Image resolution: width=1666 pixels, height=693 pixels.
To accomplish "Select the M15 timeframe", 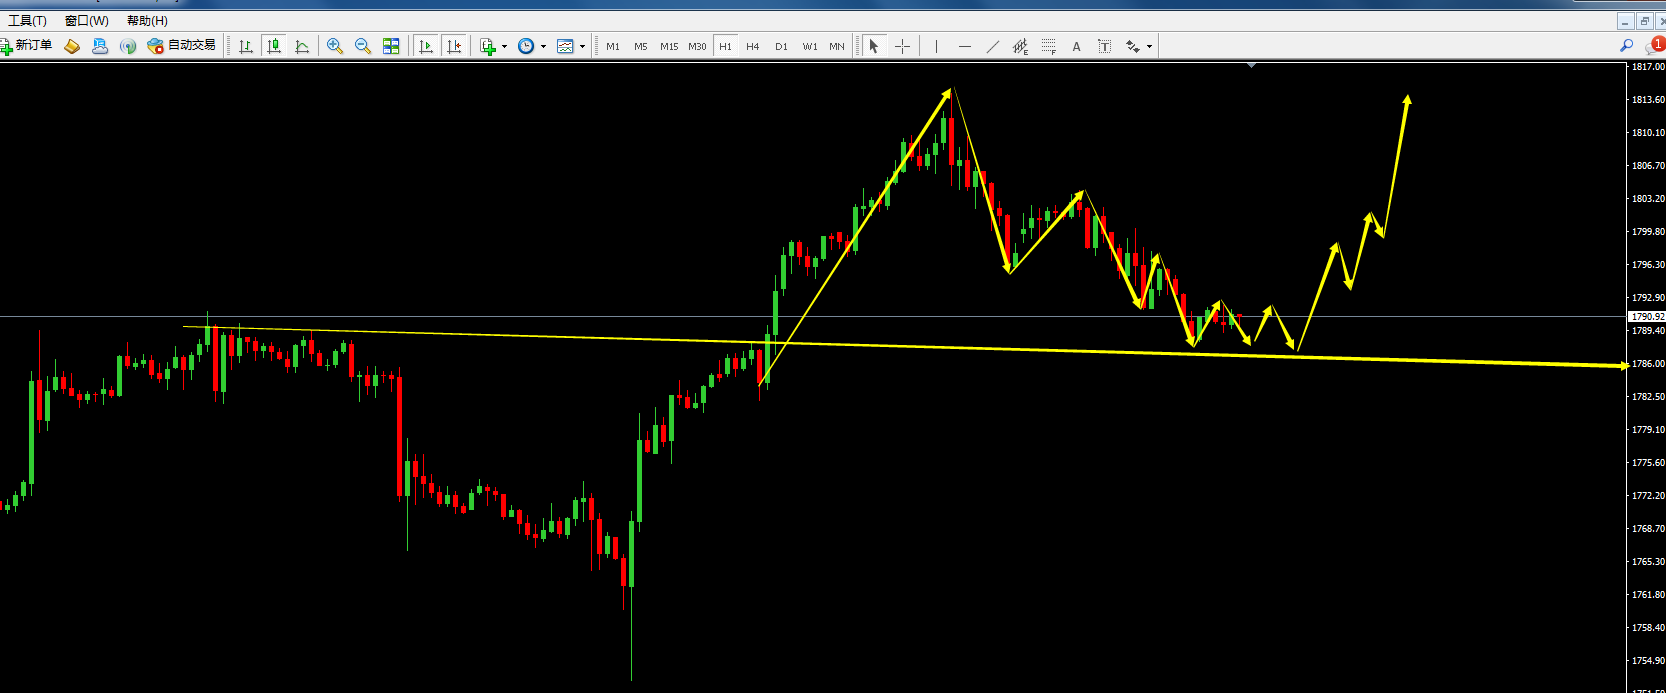I will pyautogui.click(x=669, y=46).
